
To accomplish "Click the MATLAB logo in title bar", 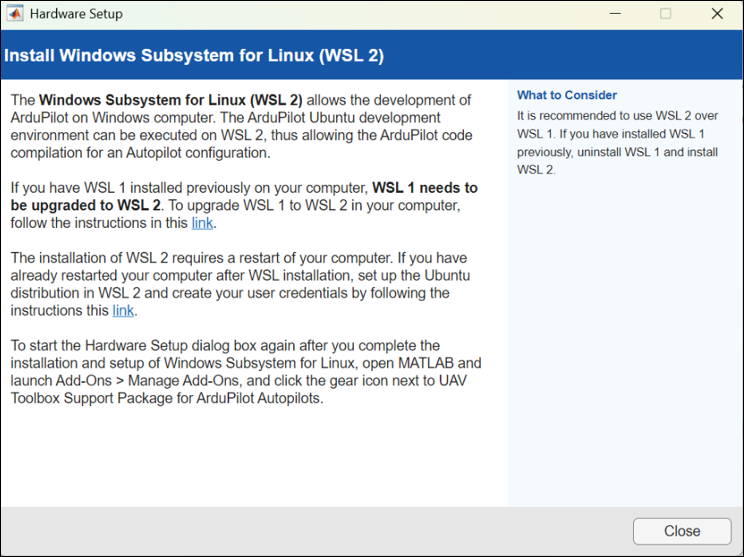I will 14,14.
